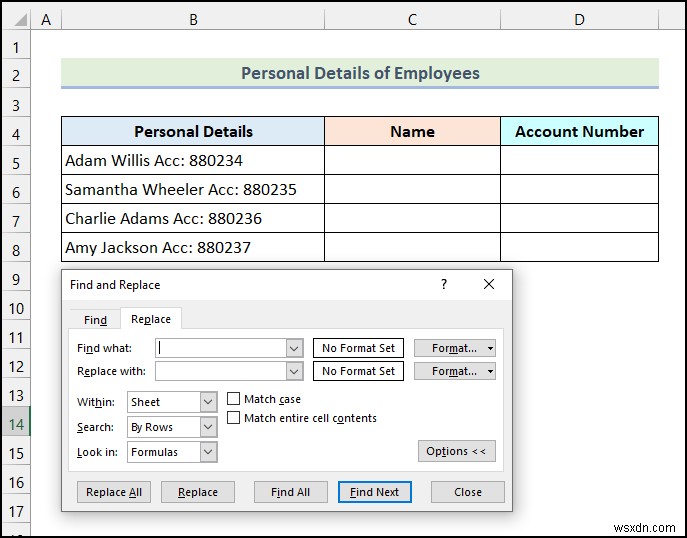Viewport: 687px width, 538px height.
Task: Click the Replace All button
Action: point(114,492)
